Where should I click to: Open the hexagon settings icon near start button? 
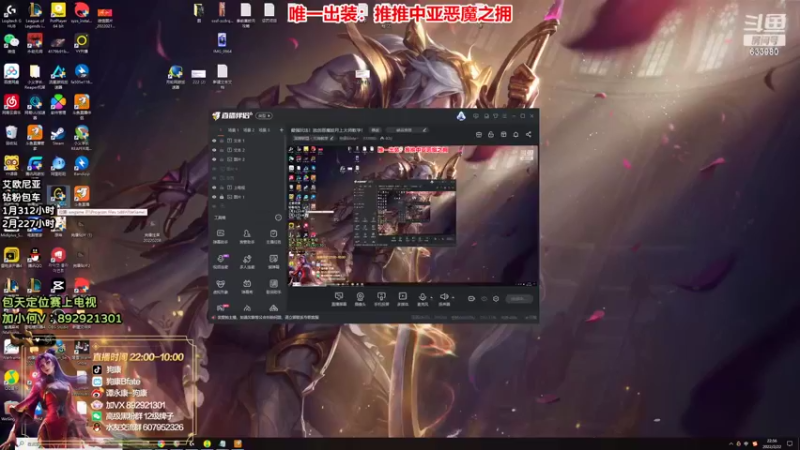click(496, 299)
